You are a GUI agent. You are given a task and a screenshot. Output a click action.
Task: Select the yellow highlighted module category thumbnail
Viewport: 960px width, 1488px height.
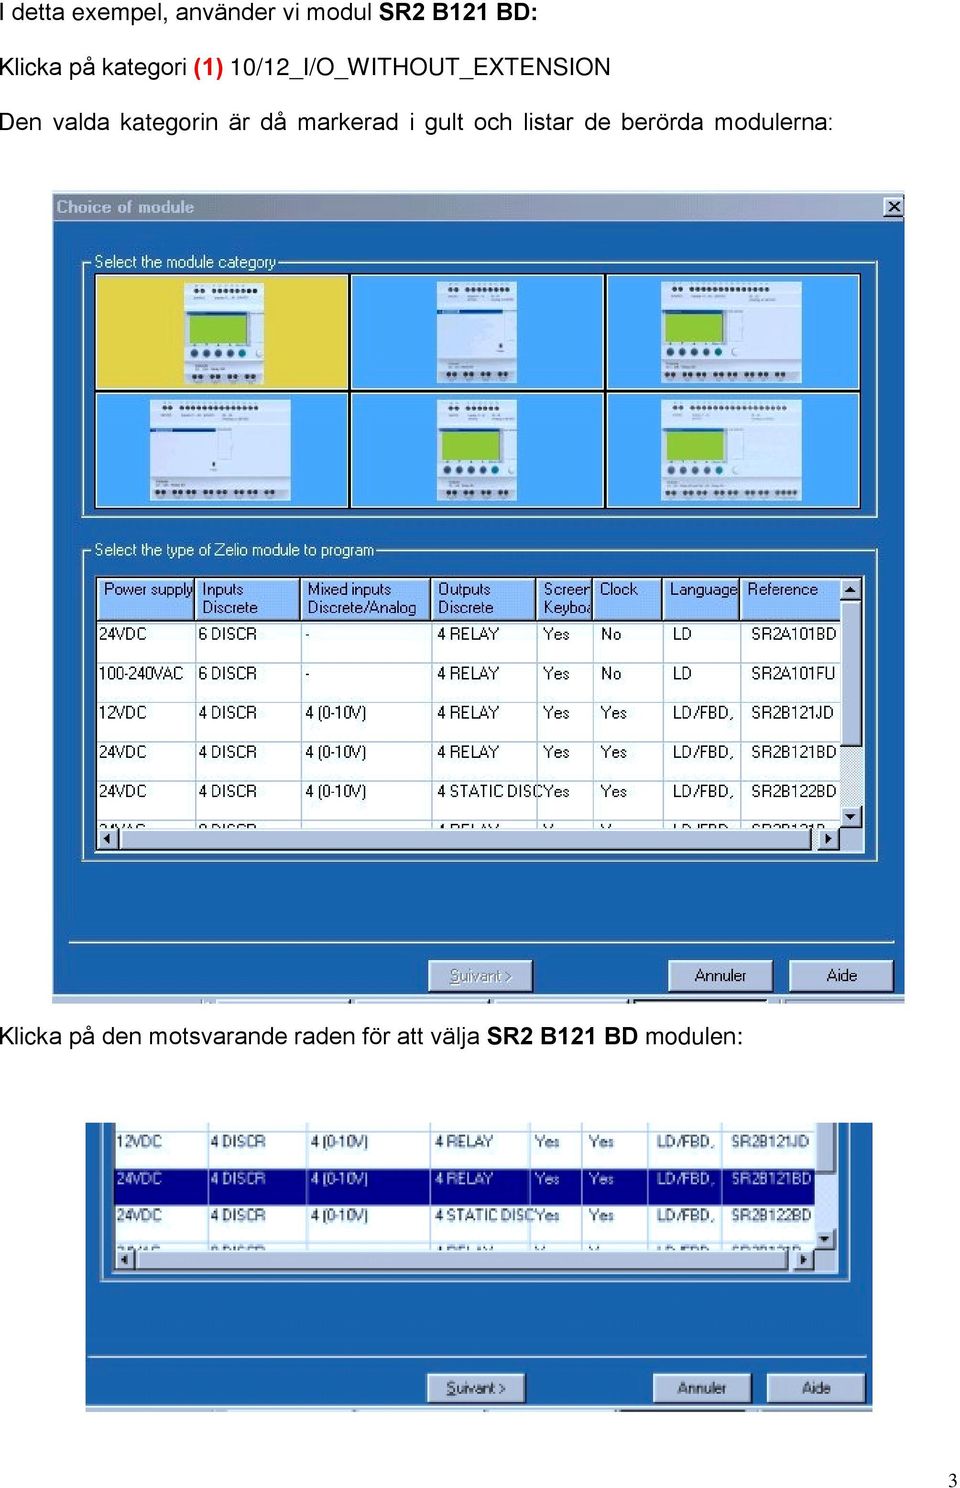click(x=222, y=332)
